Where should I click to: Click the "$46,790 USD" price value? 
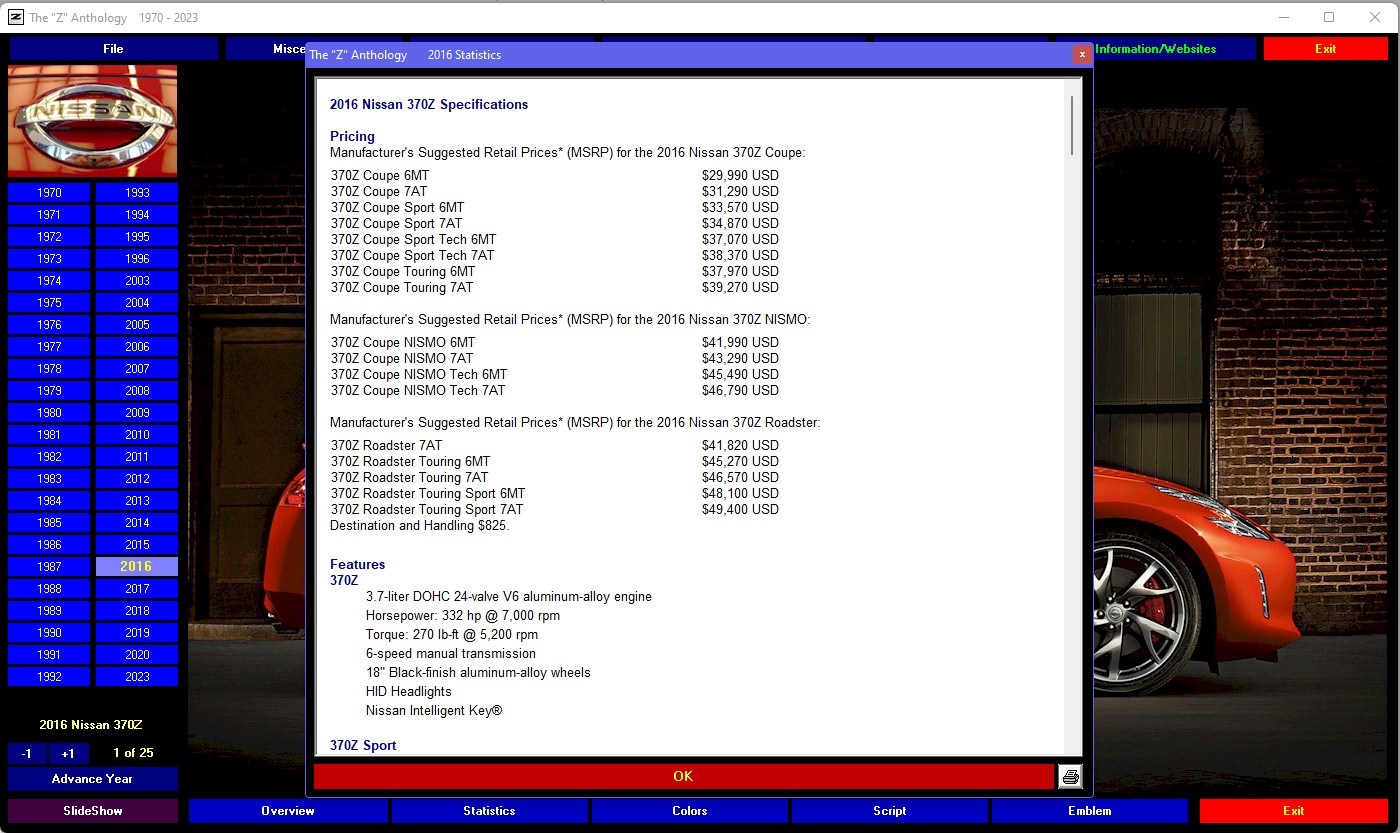coord(740,391)
